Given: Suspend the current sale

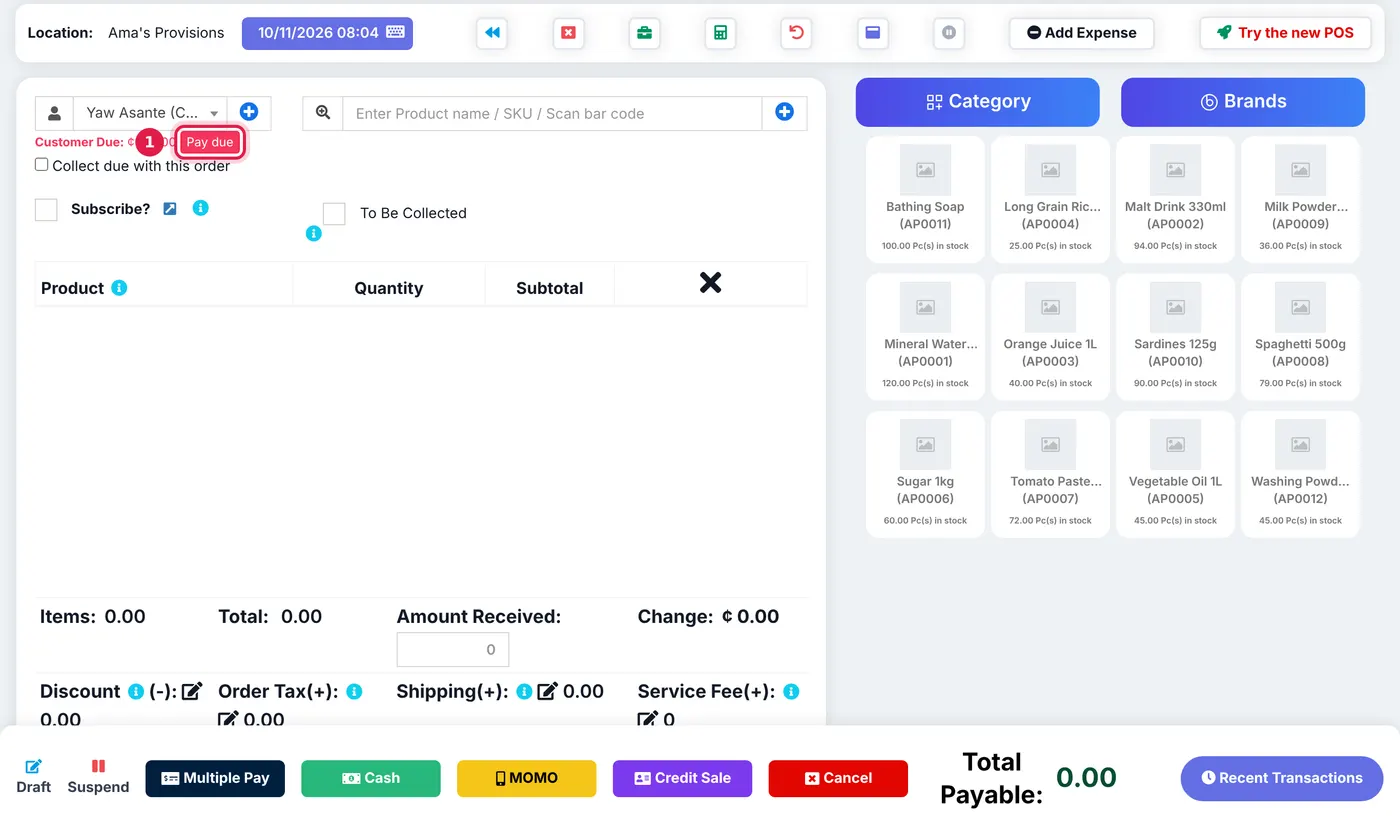Looking at the screenshot, I should click(x=98, y=777).
